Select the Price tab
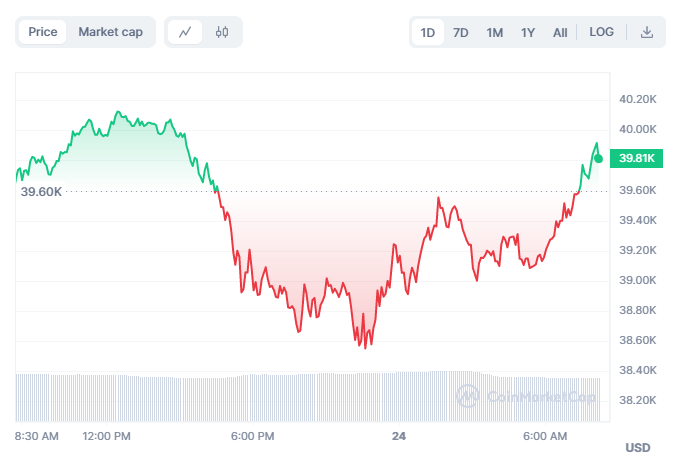The height and width of the screenshot is (474, 677). [x=43, y=32]
